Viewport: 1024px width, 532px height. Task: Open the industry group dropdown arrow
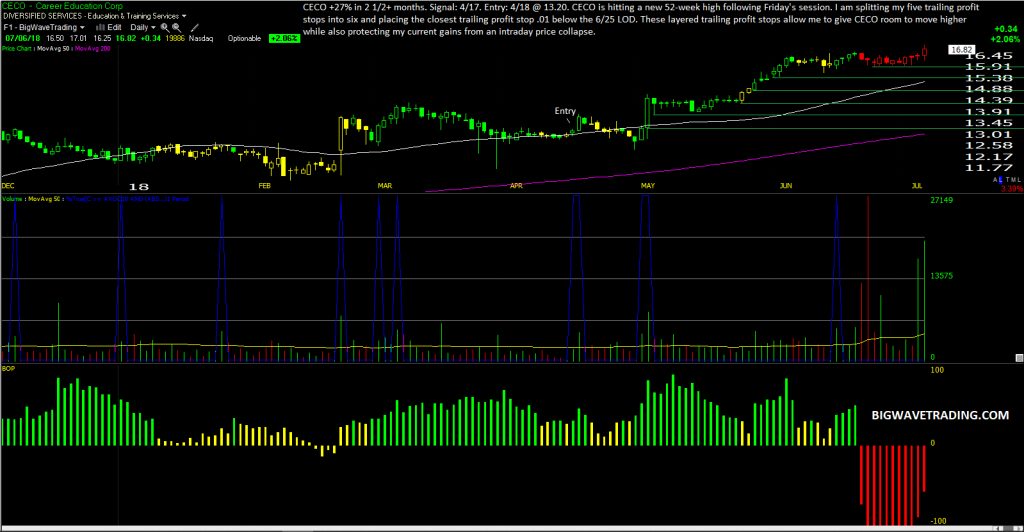point(184,16)
